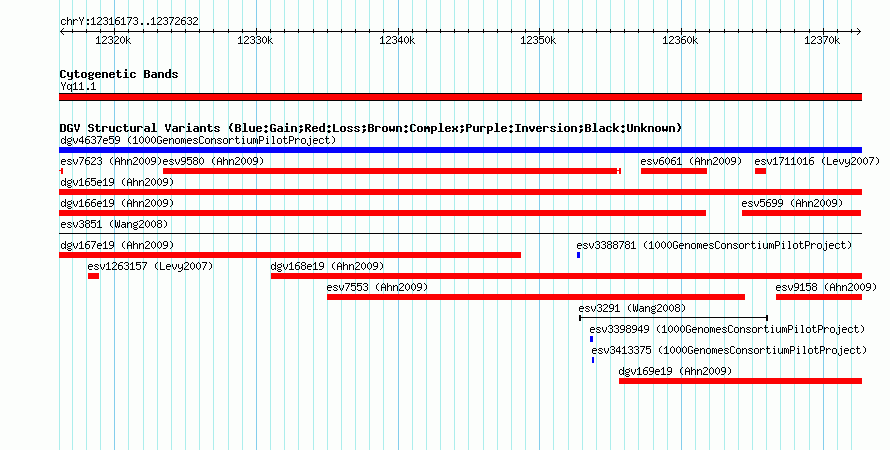Click the red esv6061 variant bar
This screenshot has width=890, height=450.
(674, 171)
